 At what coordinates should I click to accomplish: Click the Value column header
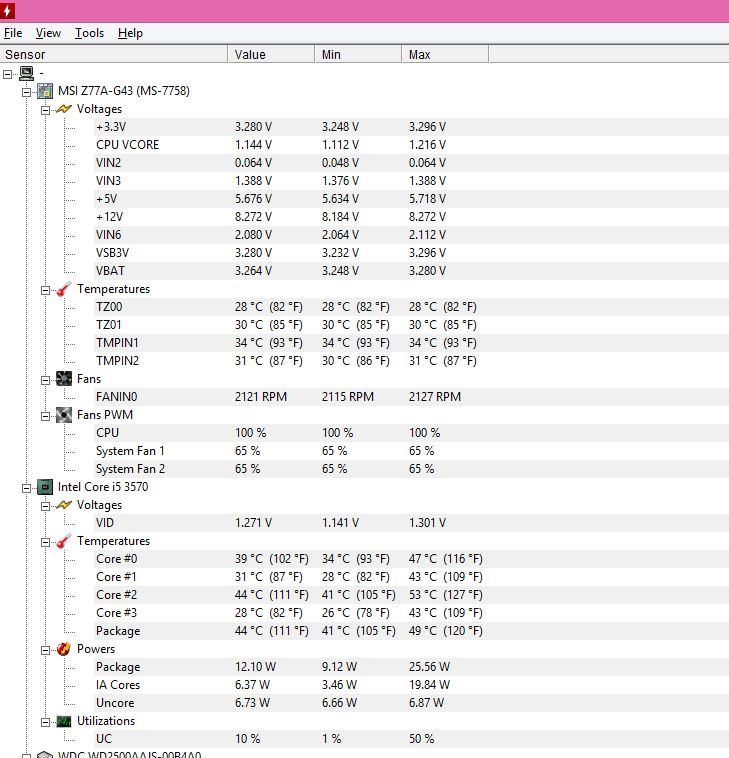click(x=271, y=54)
